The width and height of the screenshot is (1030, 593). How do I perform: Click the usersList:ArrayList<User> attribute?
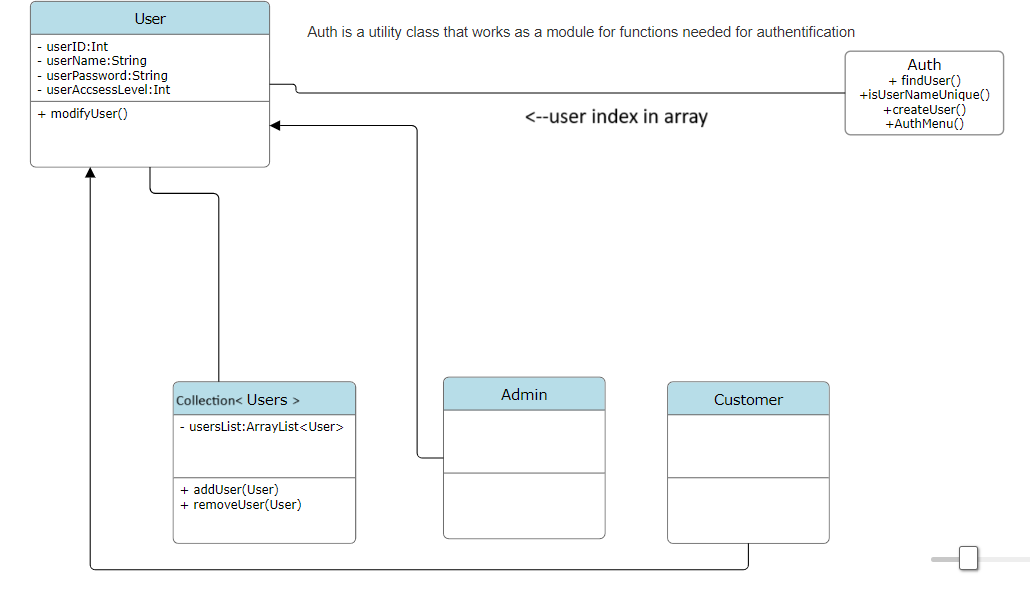[x=262, y=427]
